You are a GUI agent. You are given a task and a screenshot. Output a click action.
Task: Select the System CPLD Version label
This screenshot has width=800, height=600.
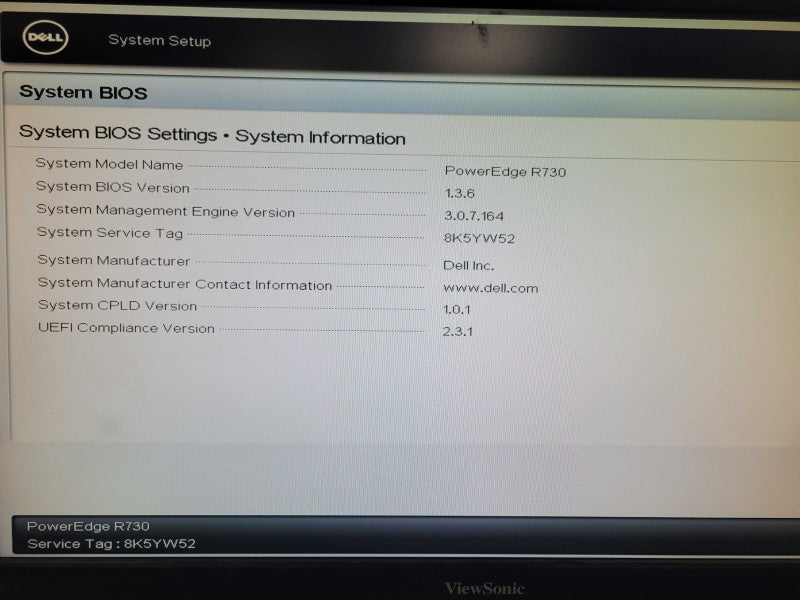[x=117, y=305]
